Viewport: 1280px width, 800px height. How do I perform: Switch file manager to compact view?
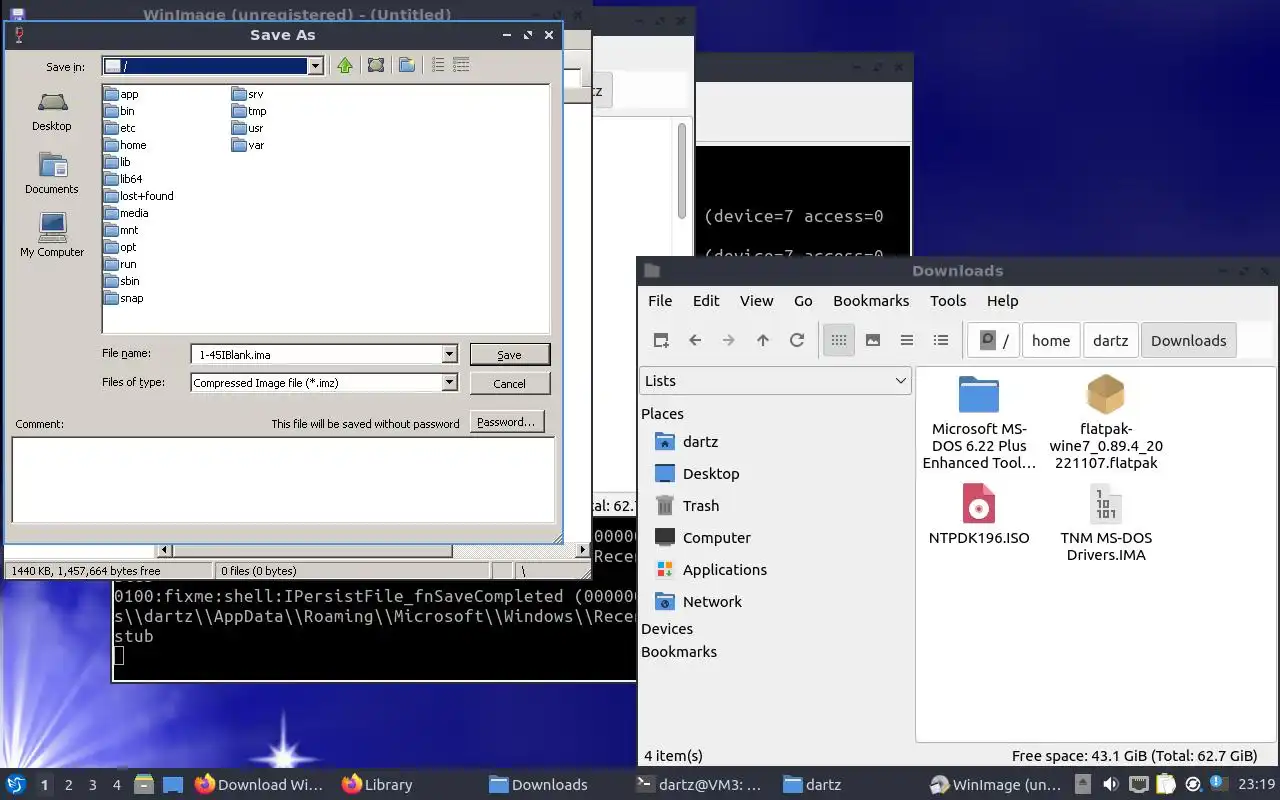tap(907, 340)
